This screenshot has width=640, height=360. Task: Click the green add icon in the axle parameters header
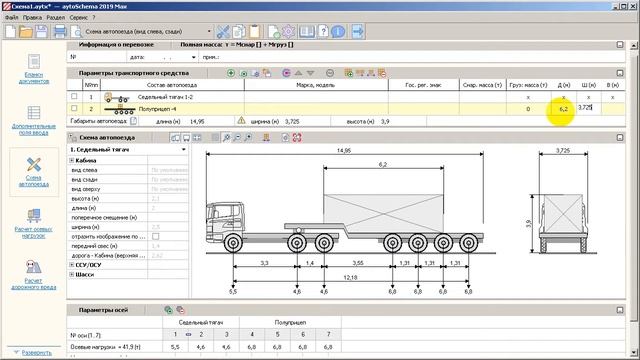168,310
